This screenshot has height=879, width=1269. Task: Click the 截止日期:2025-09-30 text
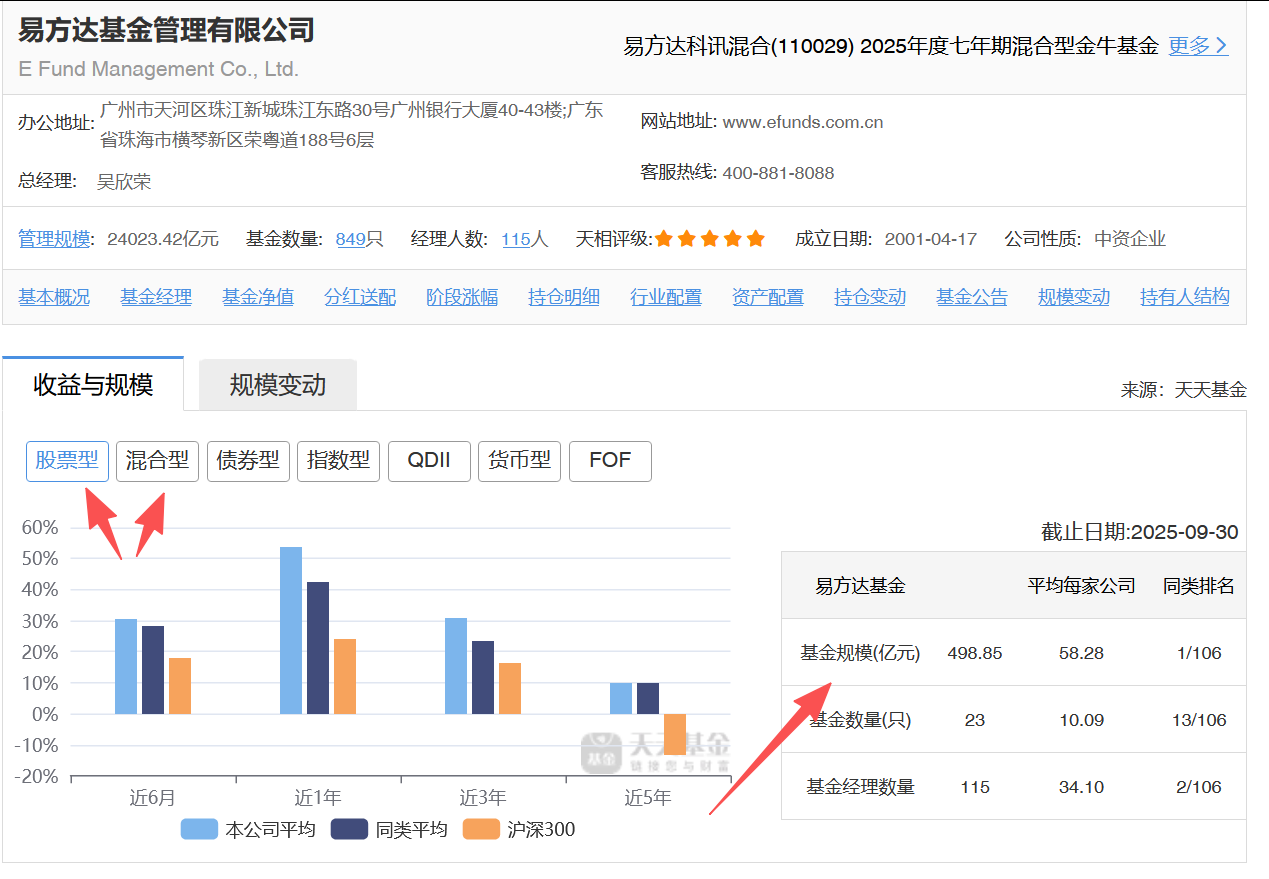[x=1139, y=532]
